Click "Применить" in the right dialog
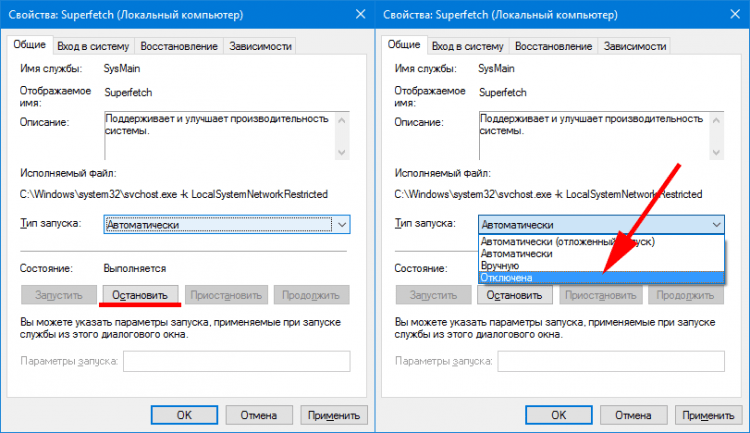Image resolution: width=750 pixels, height=433 pixels. (709, 414)
